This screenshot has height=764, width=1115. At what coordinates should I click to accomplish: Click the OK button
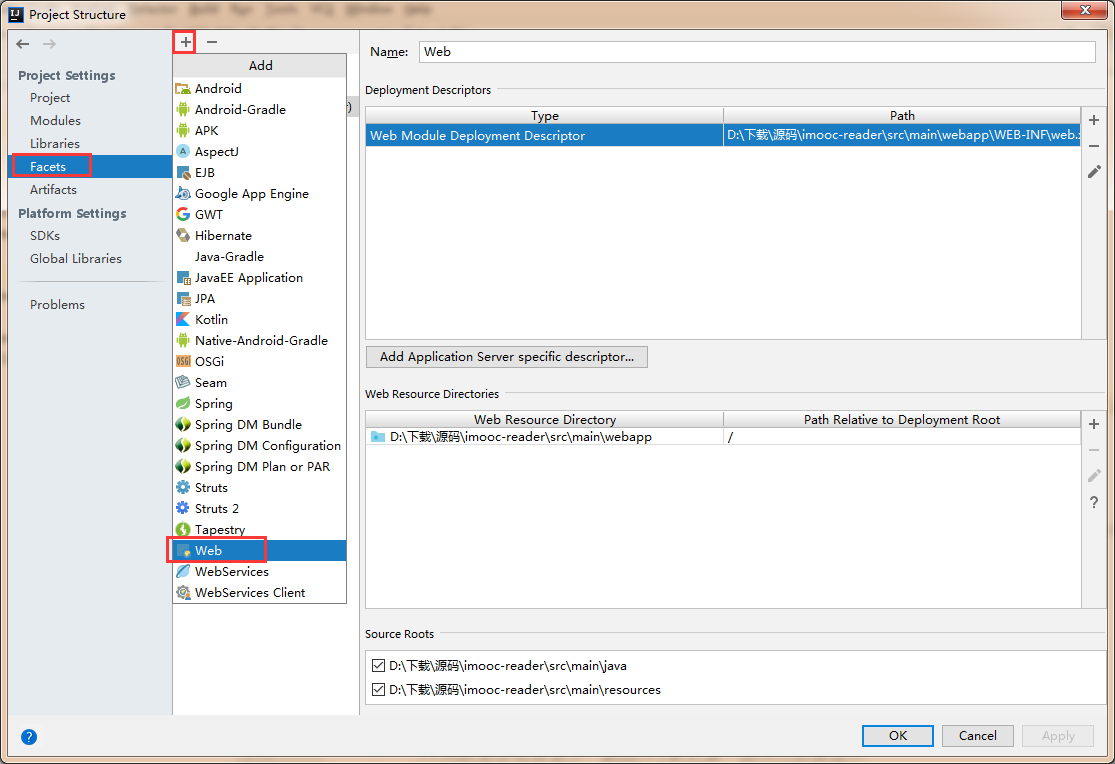(x=897, y=736)
